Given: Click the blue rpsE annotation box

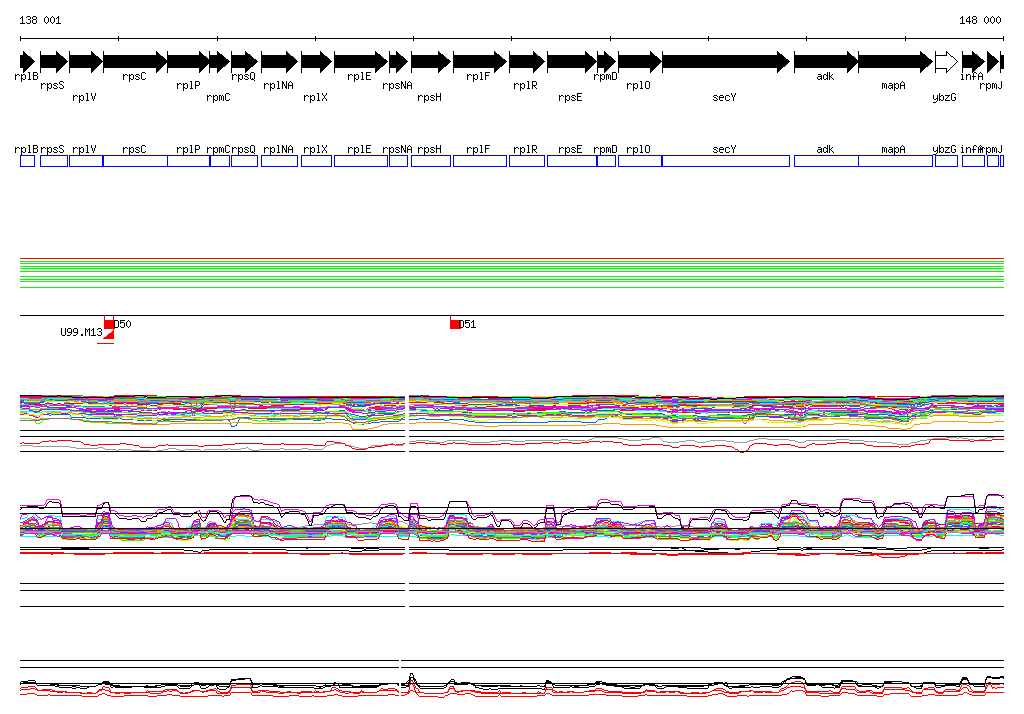Looking at the screenshot, I should (572, 161).
